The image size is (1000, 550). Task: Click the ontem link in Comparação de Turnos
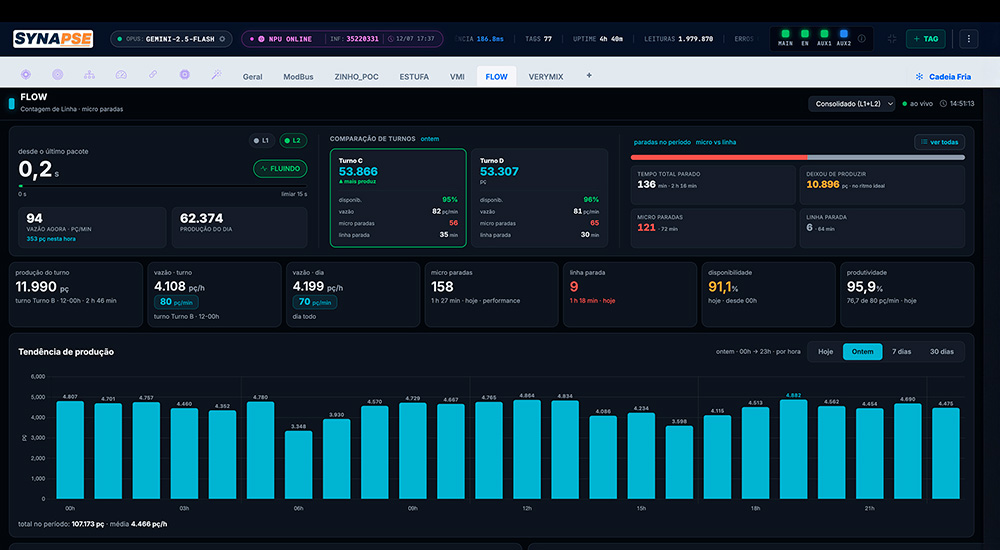tap(429, 138)
